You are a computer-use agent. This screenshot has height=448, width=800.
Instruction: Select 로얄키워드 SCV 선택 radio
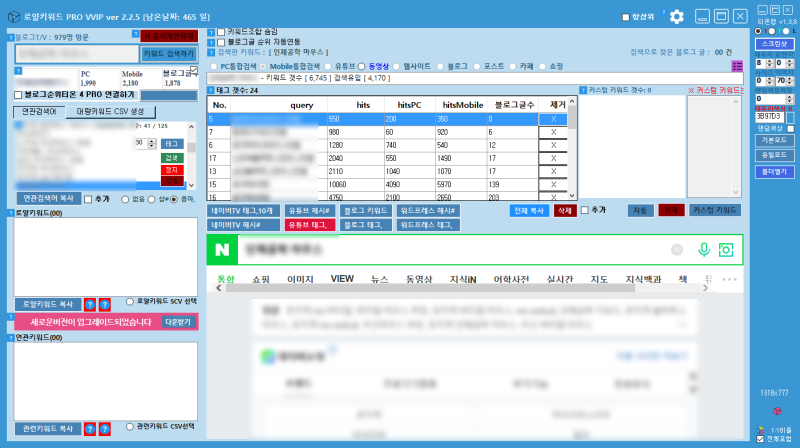click(130, 302)
